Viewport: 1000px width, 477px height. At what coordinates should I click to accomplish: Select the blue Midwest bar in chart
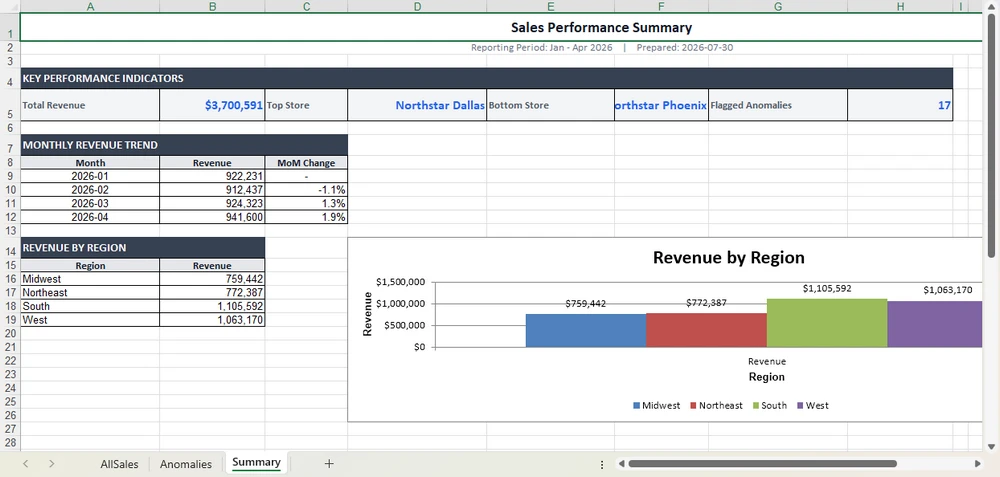tap(585, 330)
